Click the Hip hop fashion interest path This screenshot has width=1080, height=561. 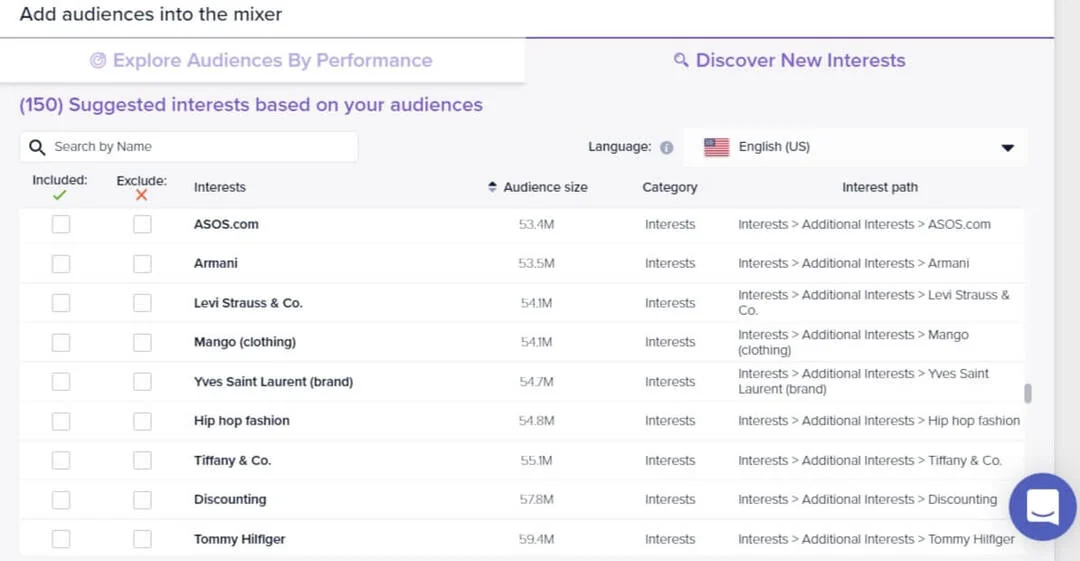879,420
